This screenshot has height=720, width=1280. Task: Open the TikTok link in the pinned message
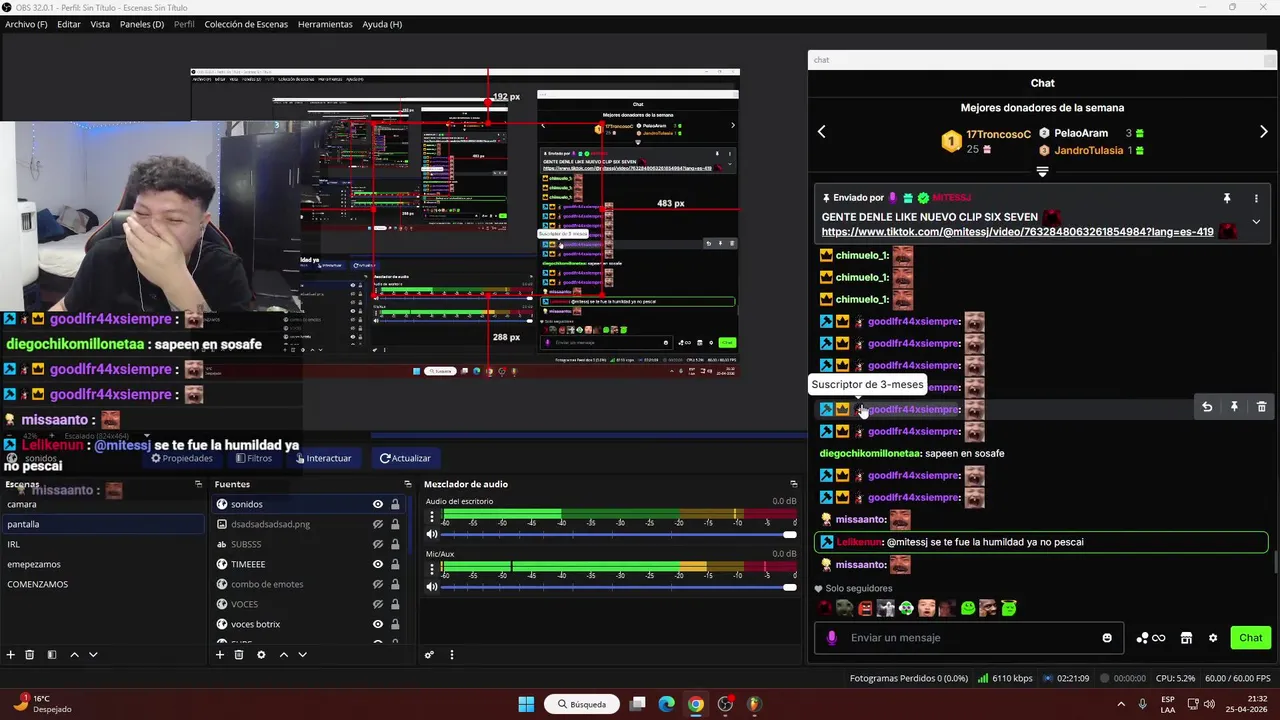(1017, 232)
